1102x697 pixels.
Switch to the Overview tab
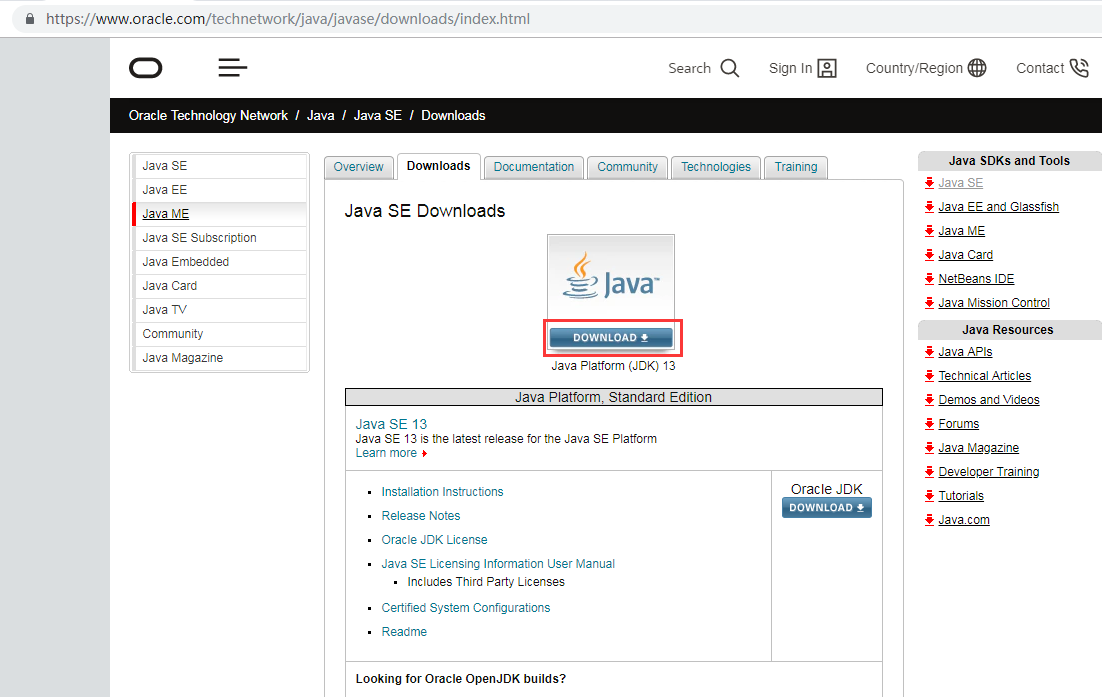coord(358,167)
